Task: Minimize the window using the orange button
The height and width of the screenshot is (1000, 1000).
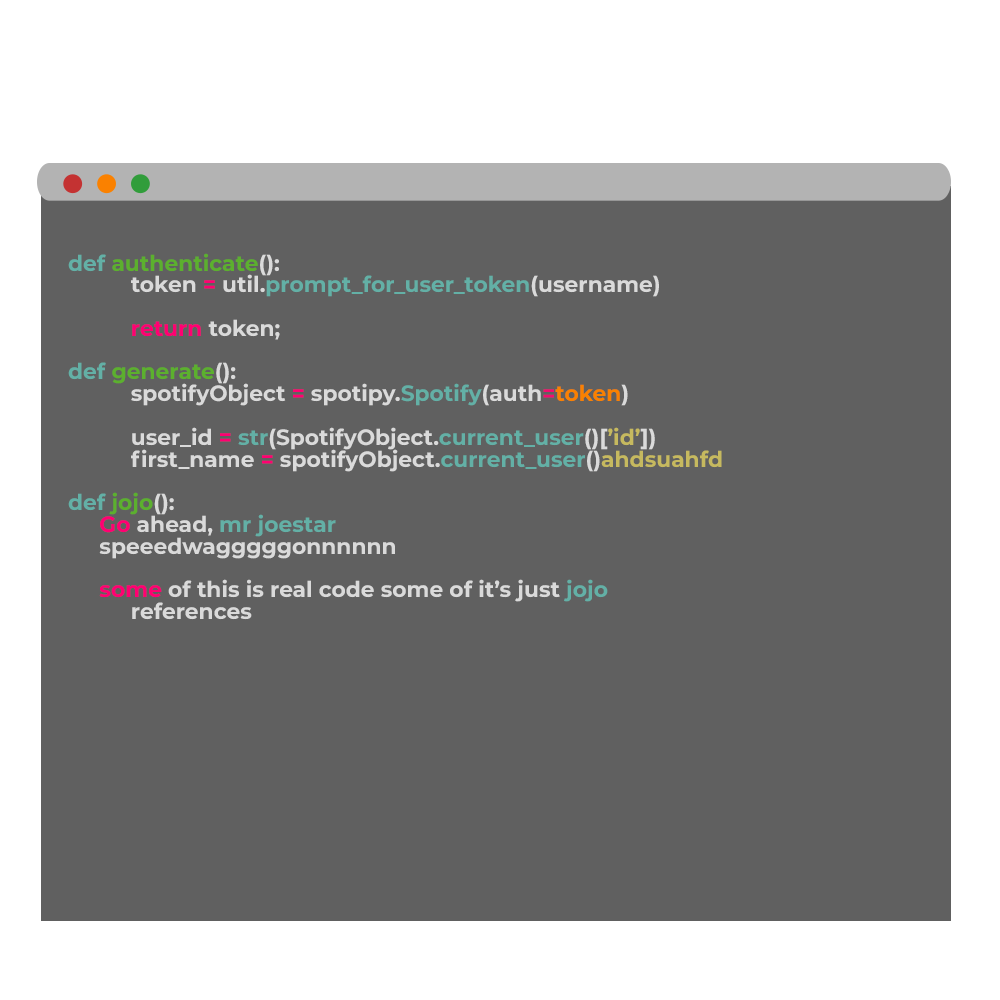Action: pyautogui.click(x=107, y=184)
